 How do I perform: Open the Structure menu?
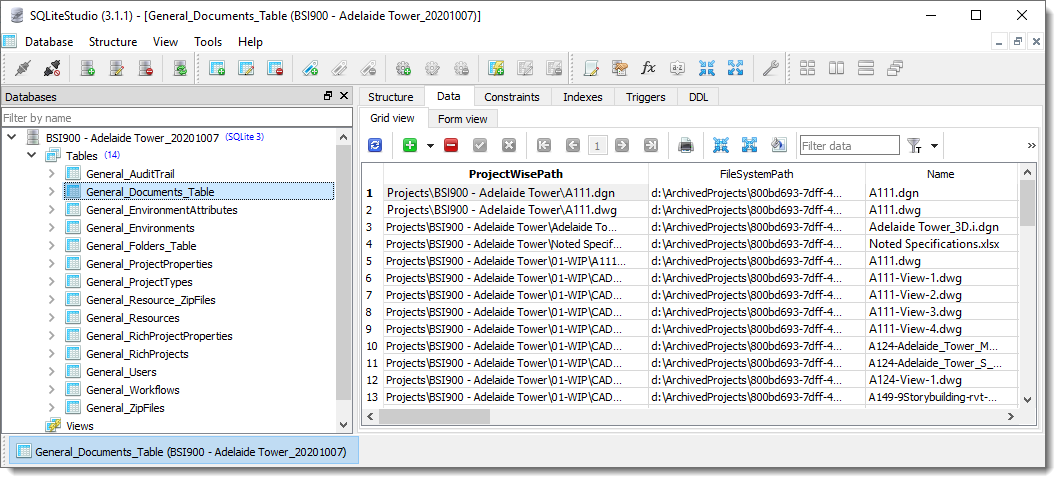[113, 41]
